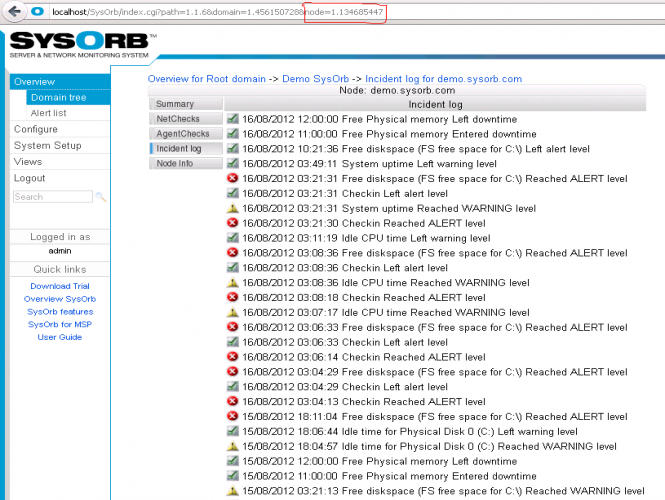665x500 pixels.
Task: Click the SysOrb logo
Action: tap(81, 45)
